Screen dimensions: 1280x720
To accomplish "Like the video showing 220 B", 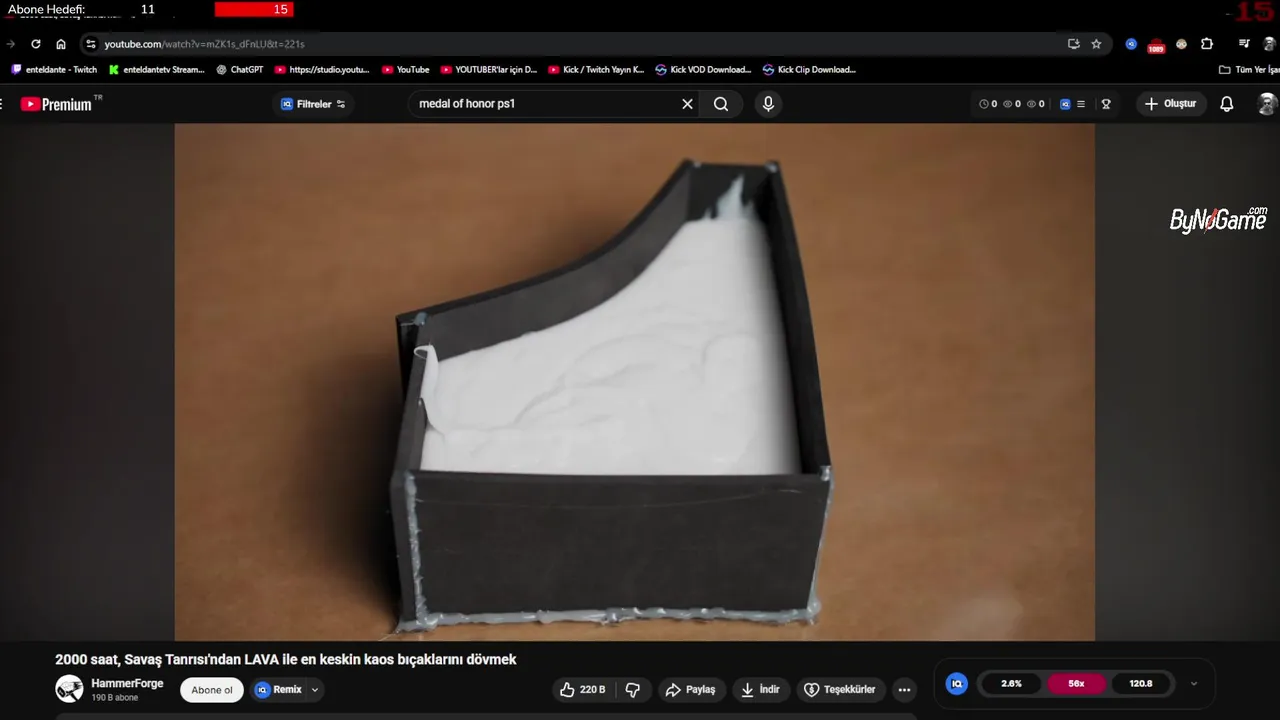I will 583,690.
